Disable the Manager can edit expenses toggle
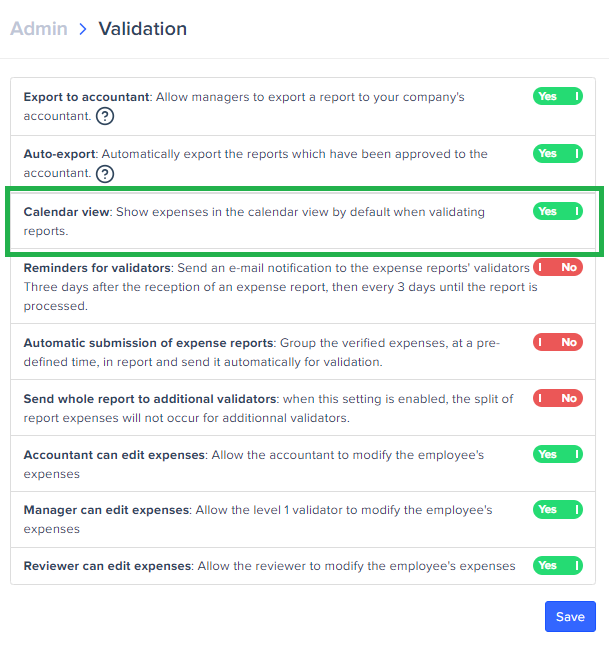Viewport: 616px width, 659px height. pyautogui.click(x=557, y=510)
